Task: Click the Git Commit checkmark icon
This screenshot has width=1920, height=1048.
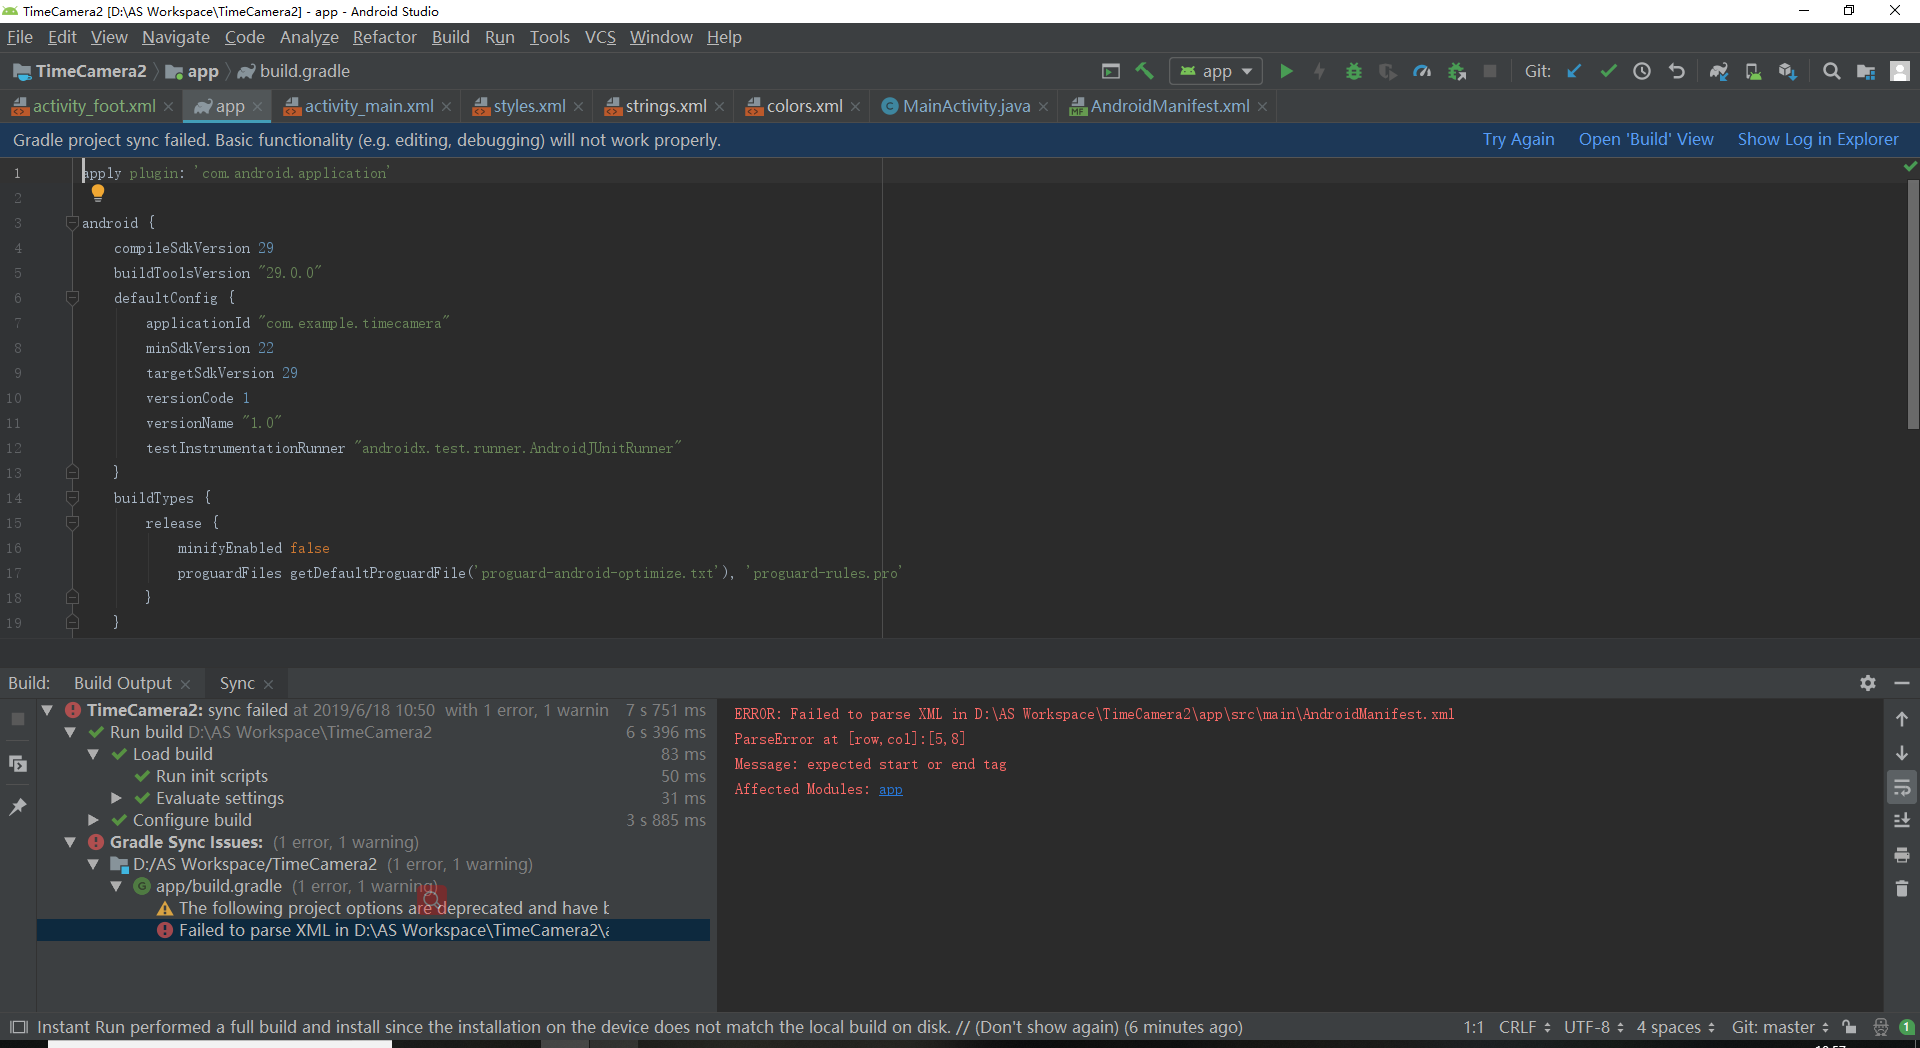Action: (1608, 71)
